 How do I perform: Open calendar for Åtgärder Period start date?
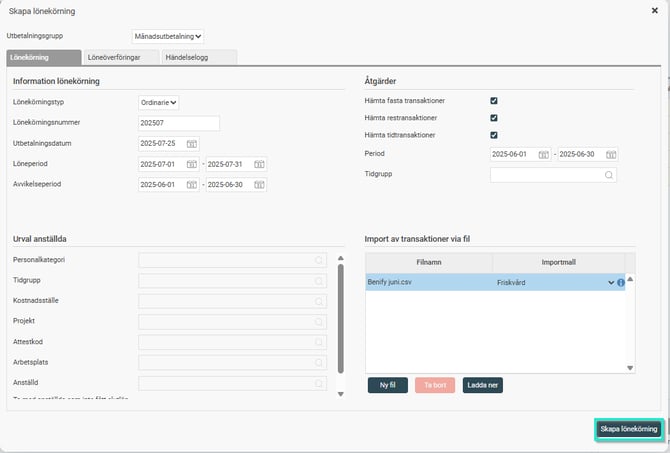(543, 155)
